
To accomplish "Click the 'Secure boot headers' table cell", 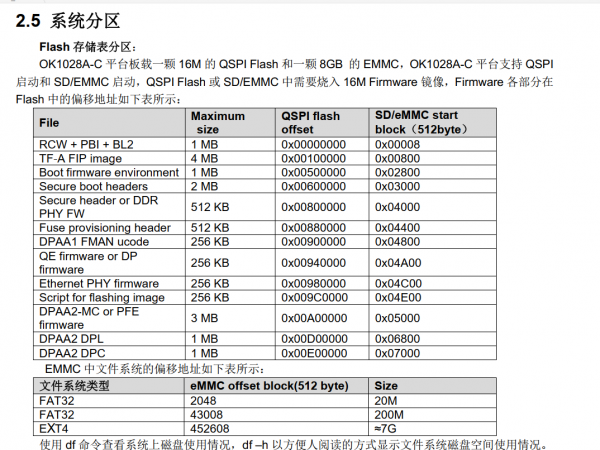I will [x=92, y=185].
